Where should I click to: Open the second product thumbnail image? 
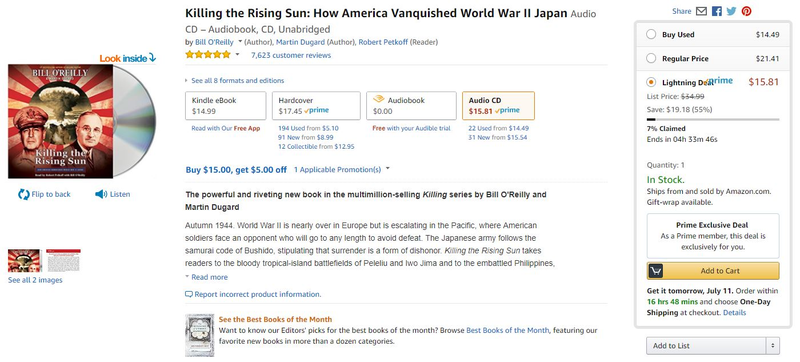pos(63,261)
